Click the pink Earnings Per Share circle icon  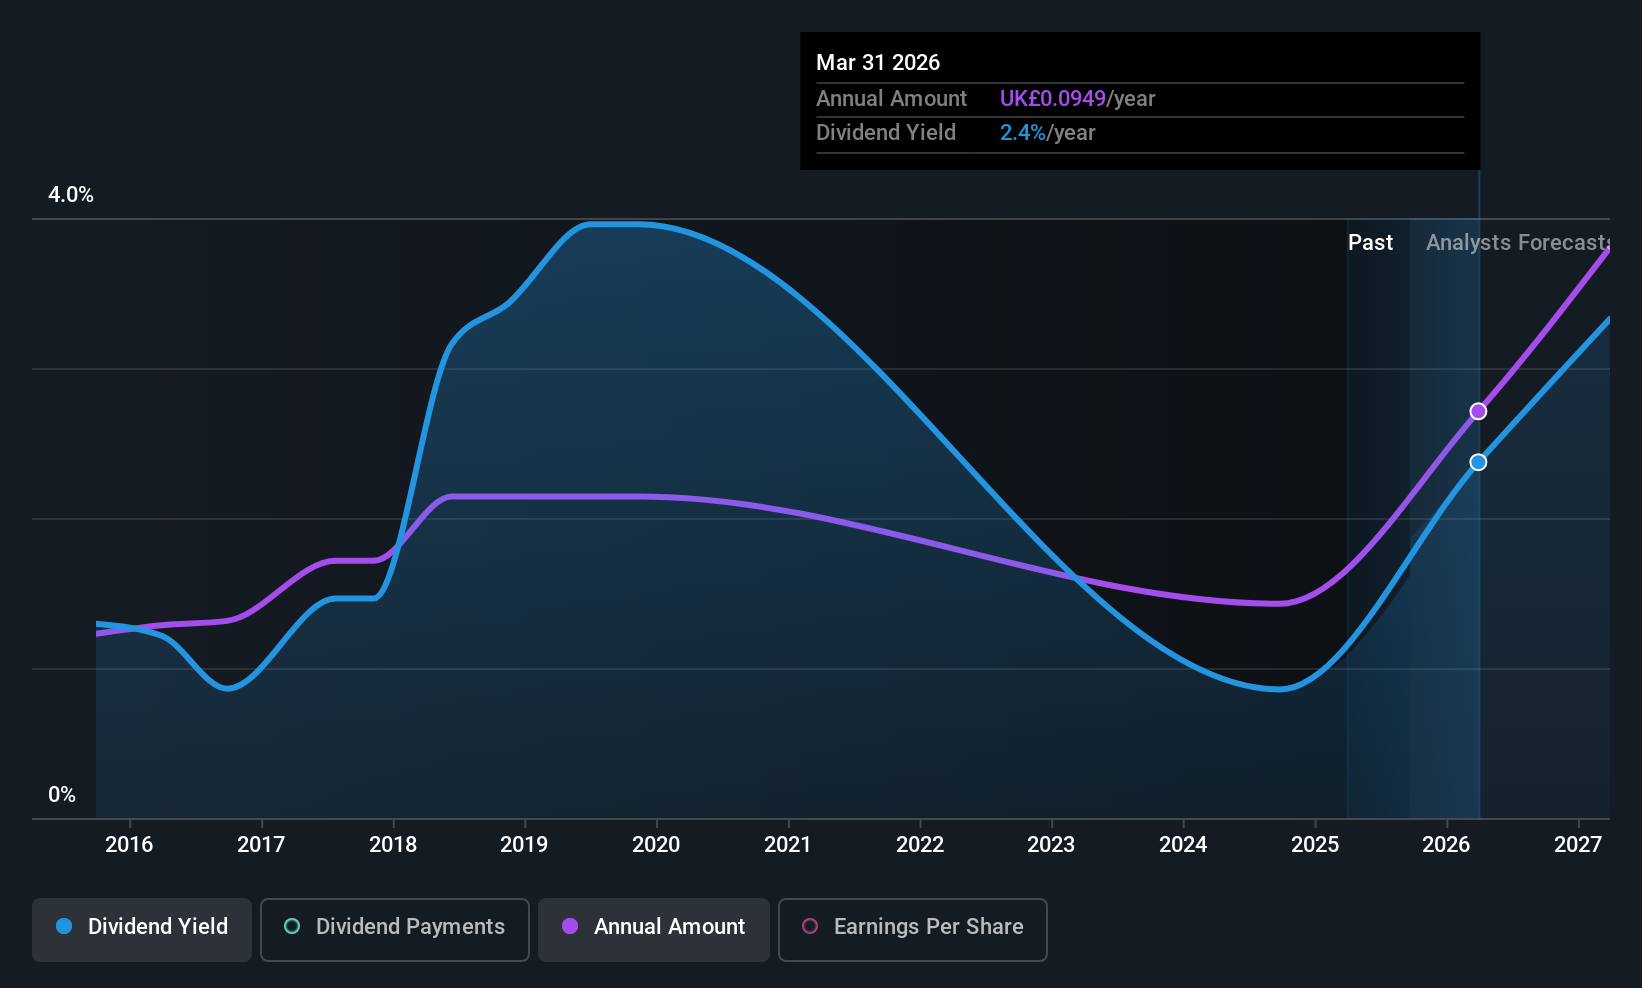point(810,926)
